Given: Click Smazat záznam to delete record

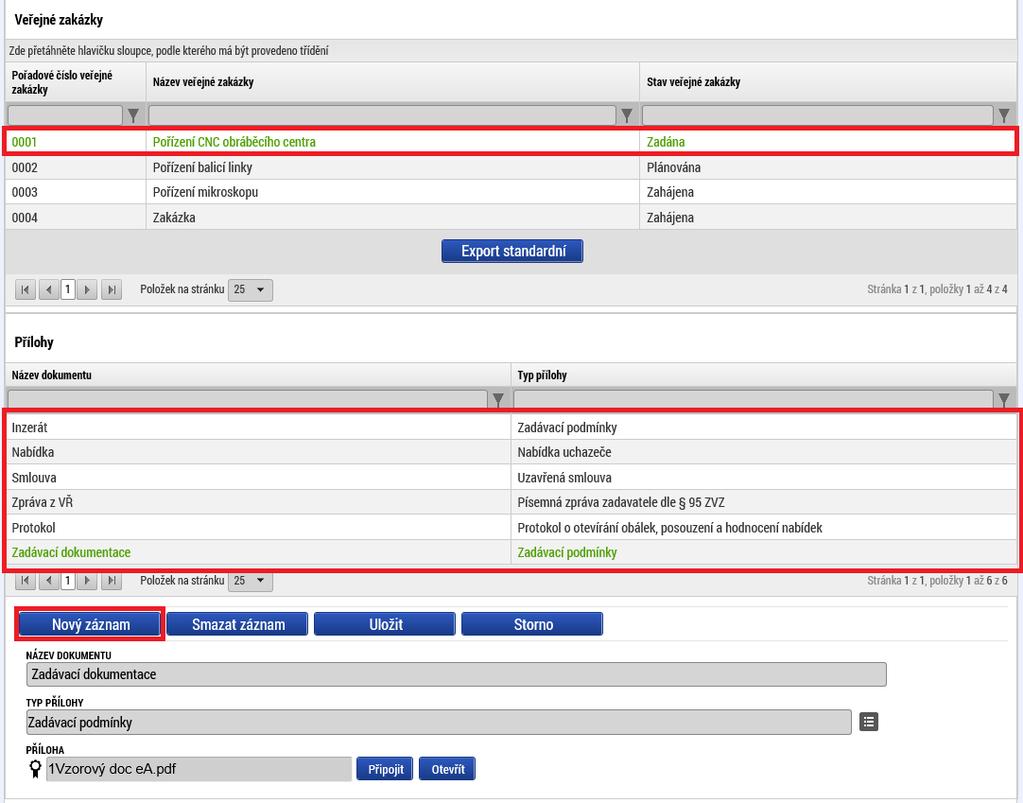Looking at the screenshot, I should 237,624.
